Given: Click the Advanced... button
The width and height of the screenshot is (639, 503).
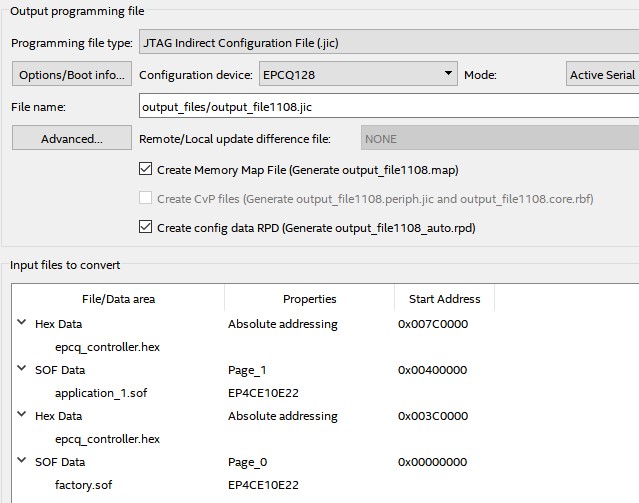Looking at the screenshot, I should (x=72, y=138).
